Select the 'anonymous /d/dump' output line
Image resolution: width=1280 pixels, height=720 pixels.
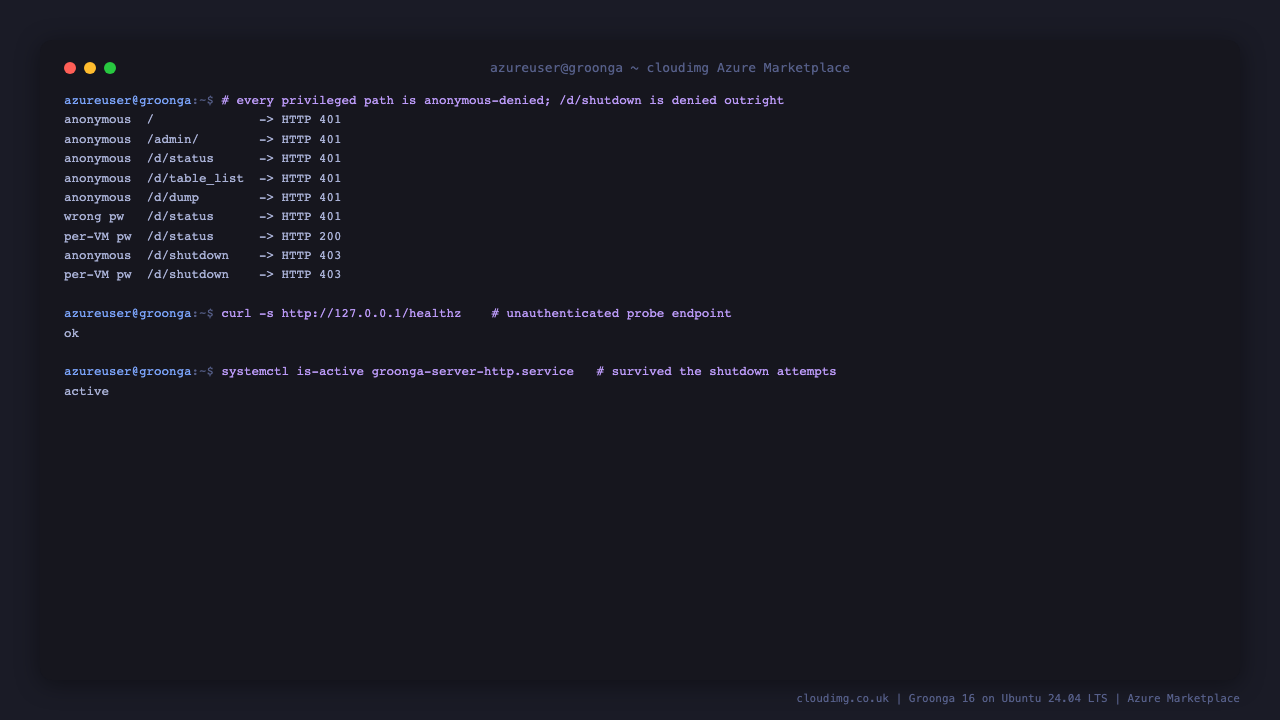coord(203,198)
